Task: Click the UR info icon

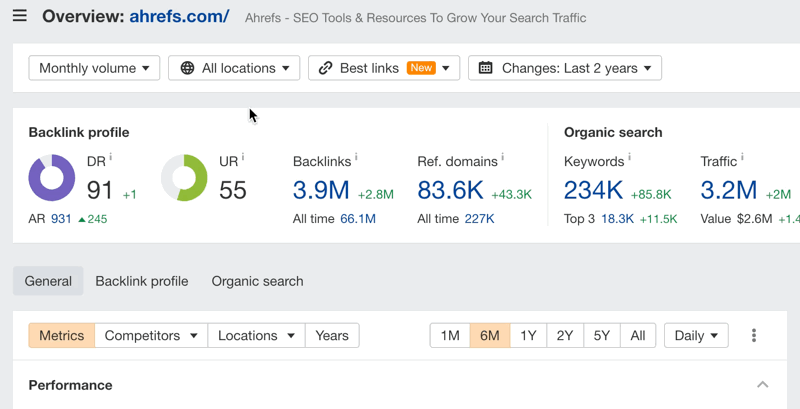Action: (243, 157)
